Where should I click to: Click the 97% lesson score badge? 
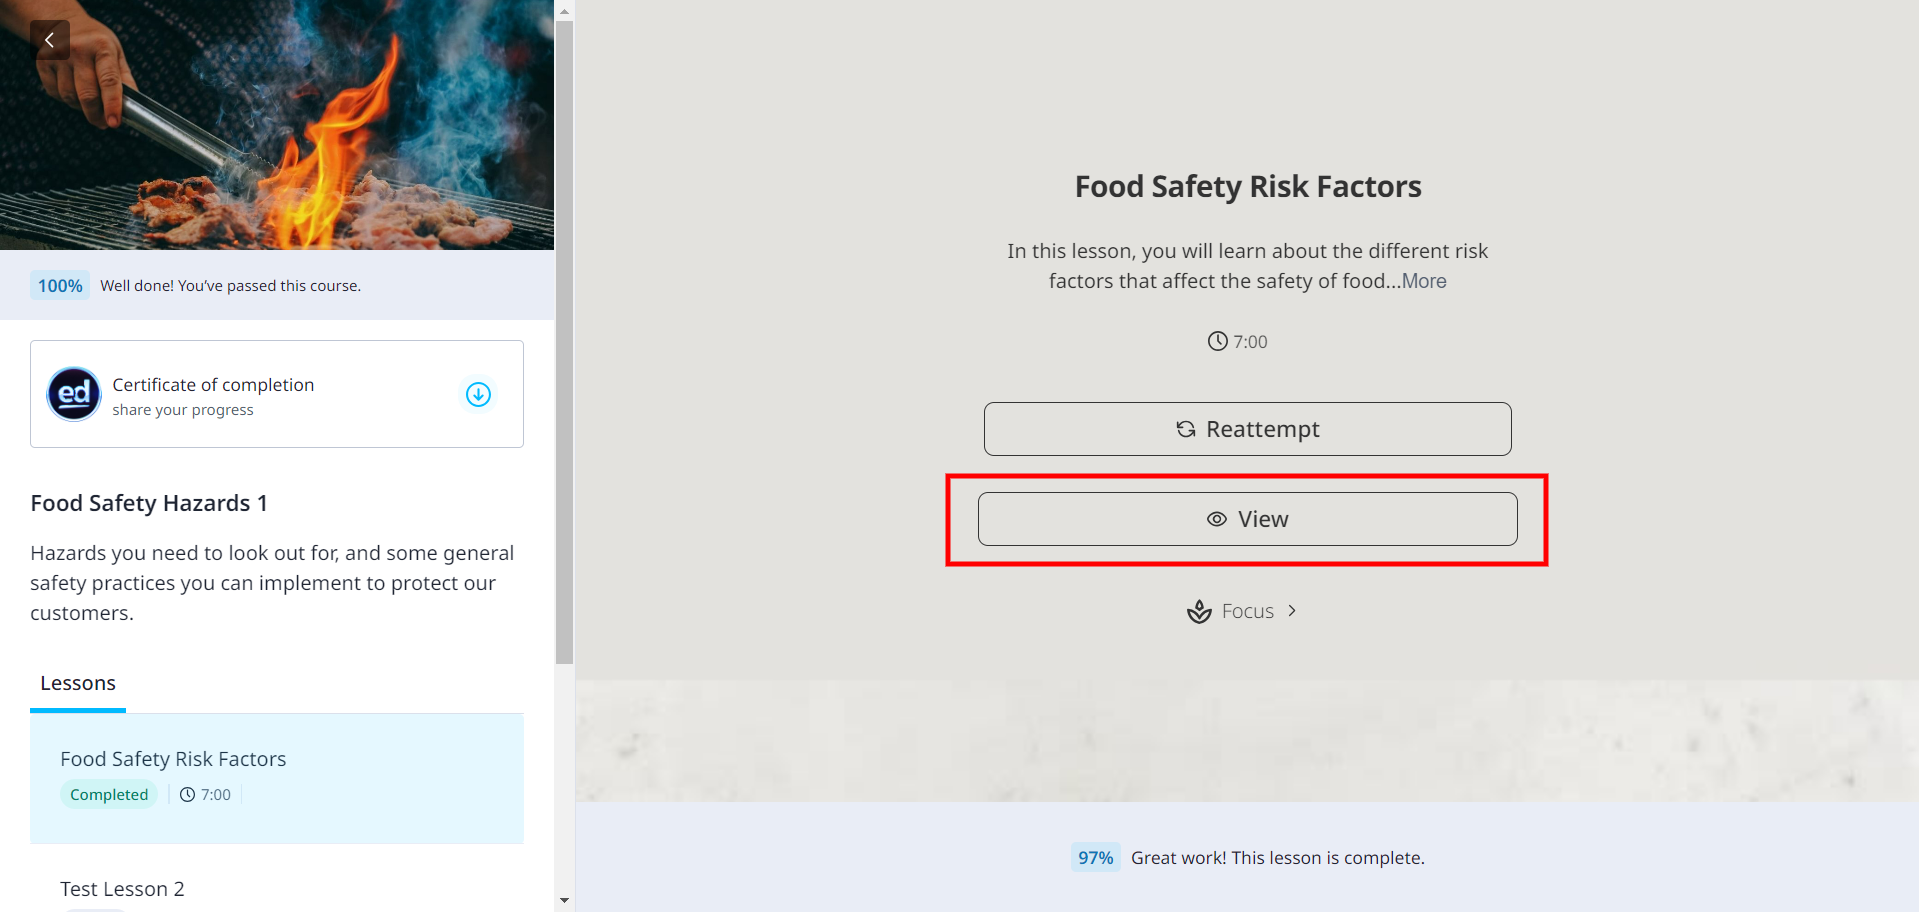[1095, 858]
